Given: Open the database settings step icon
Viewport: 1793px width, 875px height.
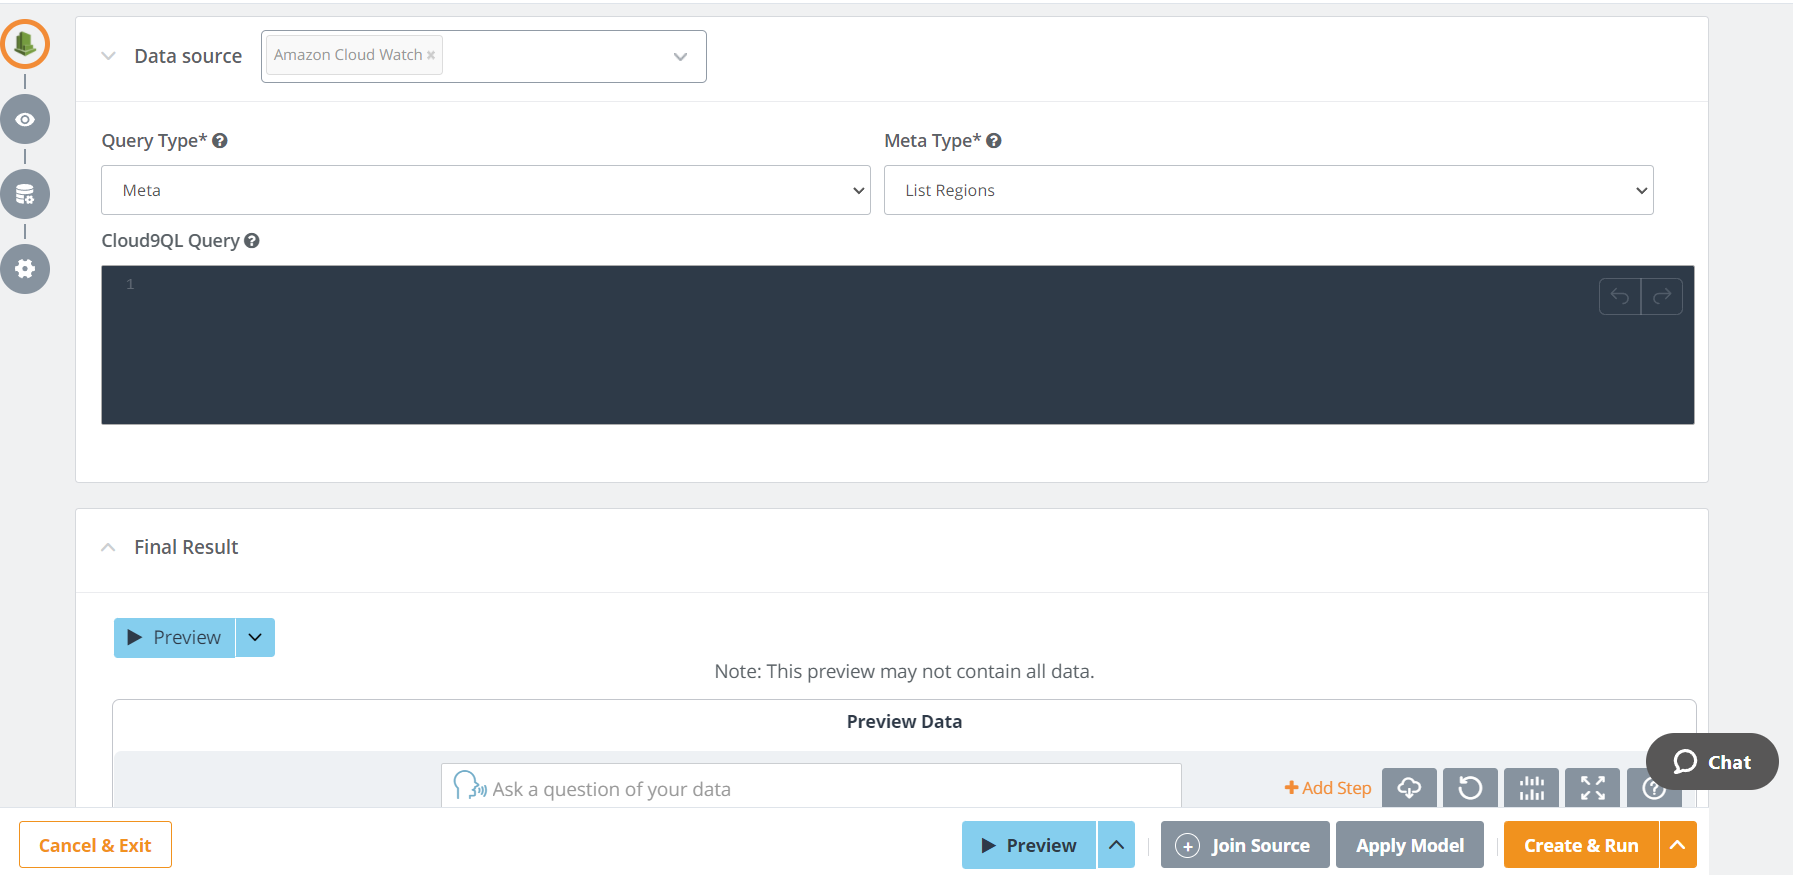Looking at the screenshot, I should [25, 194].
